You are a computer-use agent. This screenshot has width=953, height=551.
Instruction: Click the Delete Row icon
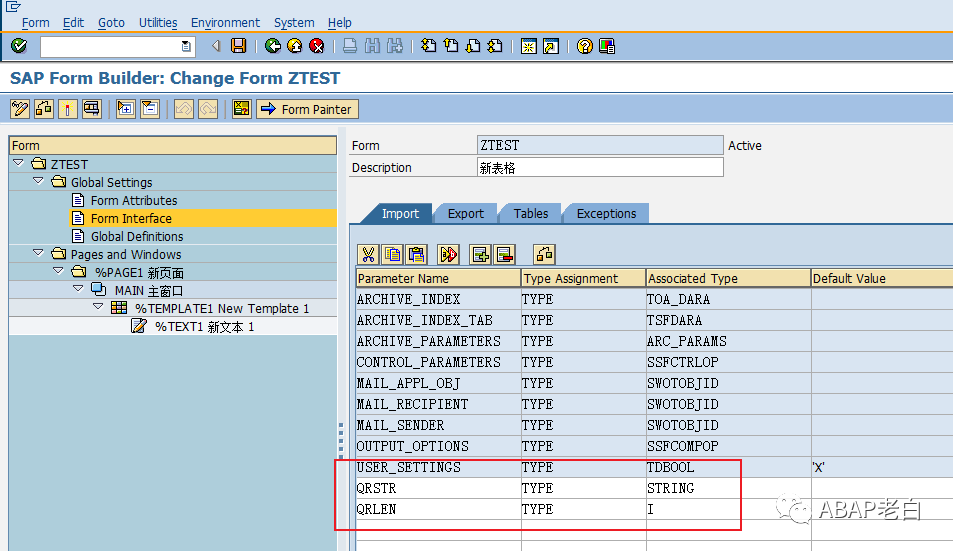504,255
